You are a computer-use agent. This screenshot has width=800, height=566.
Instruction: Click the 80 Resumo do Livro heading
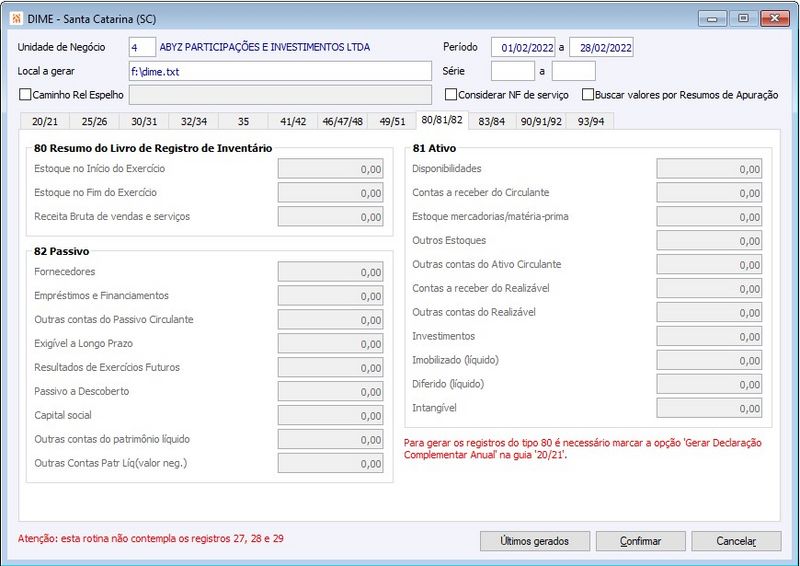click(153, 149)
